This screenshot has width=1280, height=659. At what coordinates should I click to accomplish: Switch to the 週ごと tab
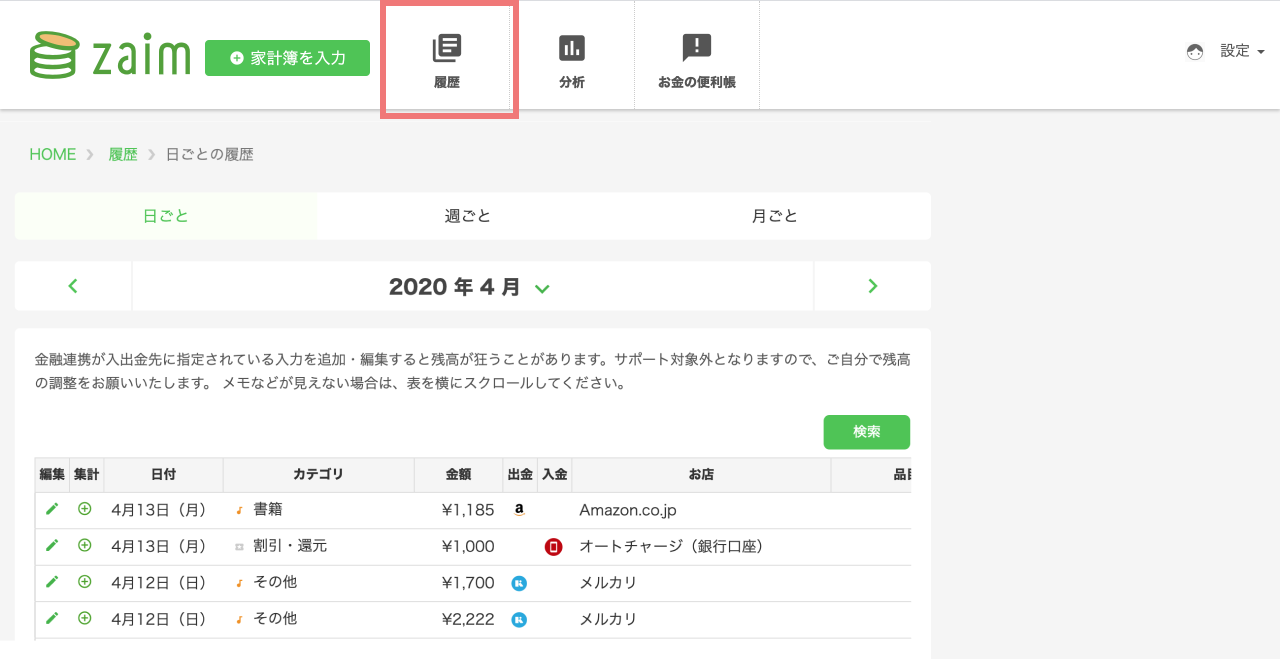click(x=468, y=216)
